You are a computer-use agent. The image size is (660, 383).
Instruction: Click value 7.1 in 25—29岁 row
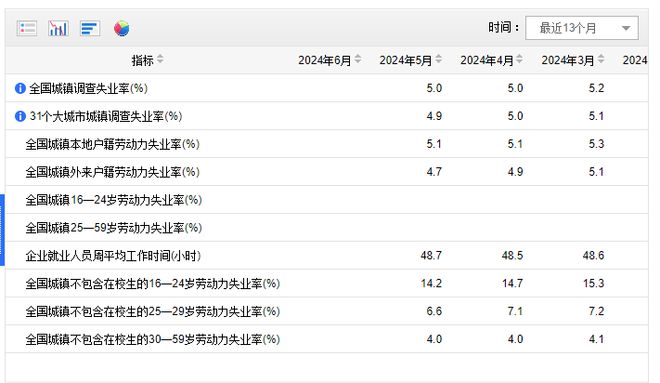pos(515,311)
